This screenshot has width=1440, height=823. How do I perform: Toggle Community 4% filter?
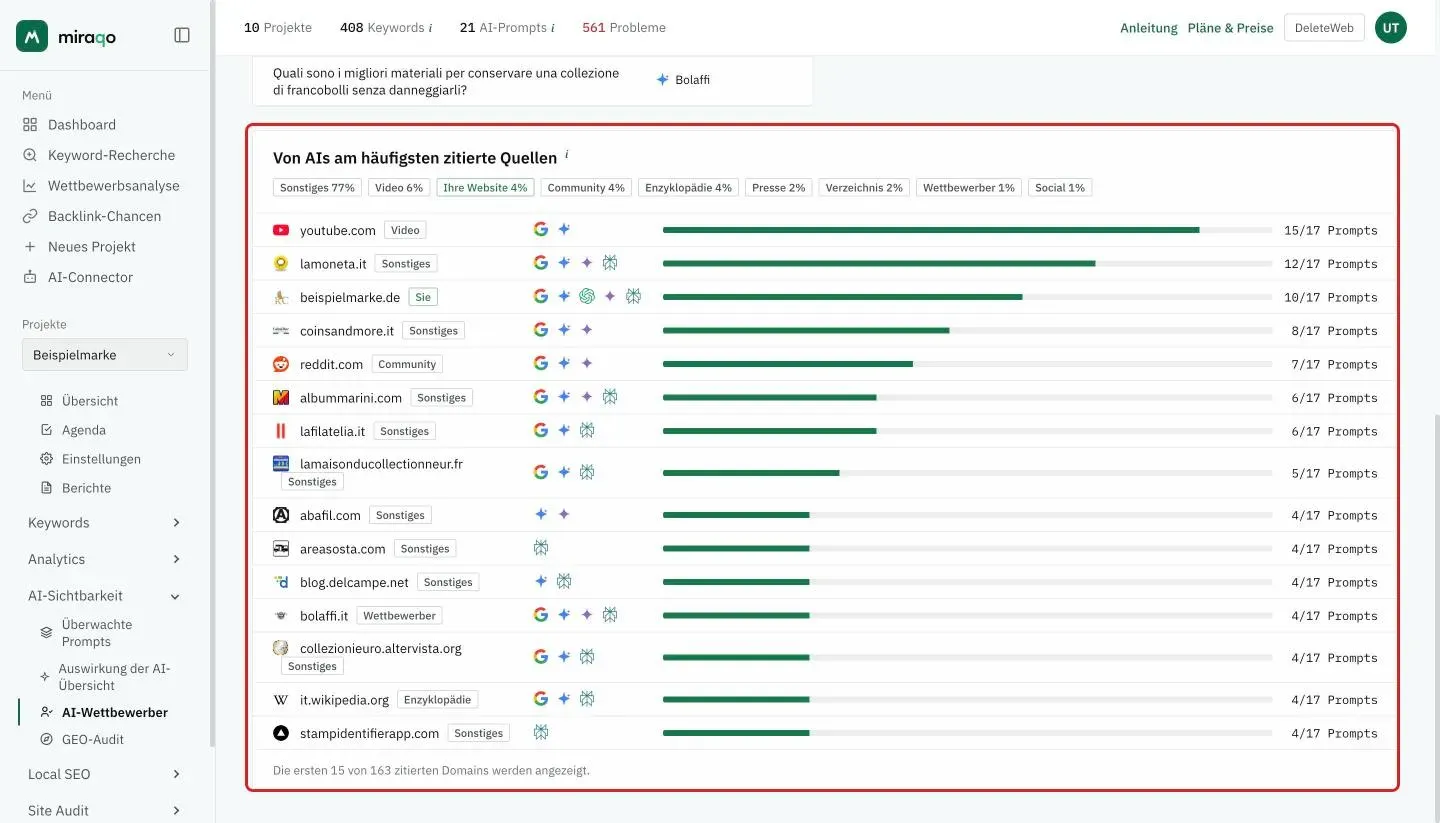[x=586, y=188]
